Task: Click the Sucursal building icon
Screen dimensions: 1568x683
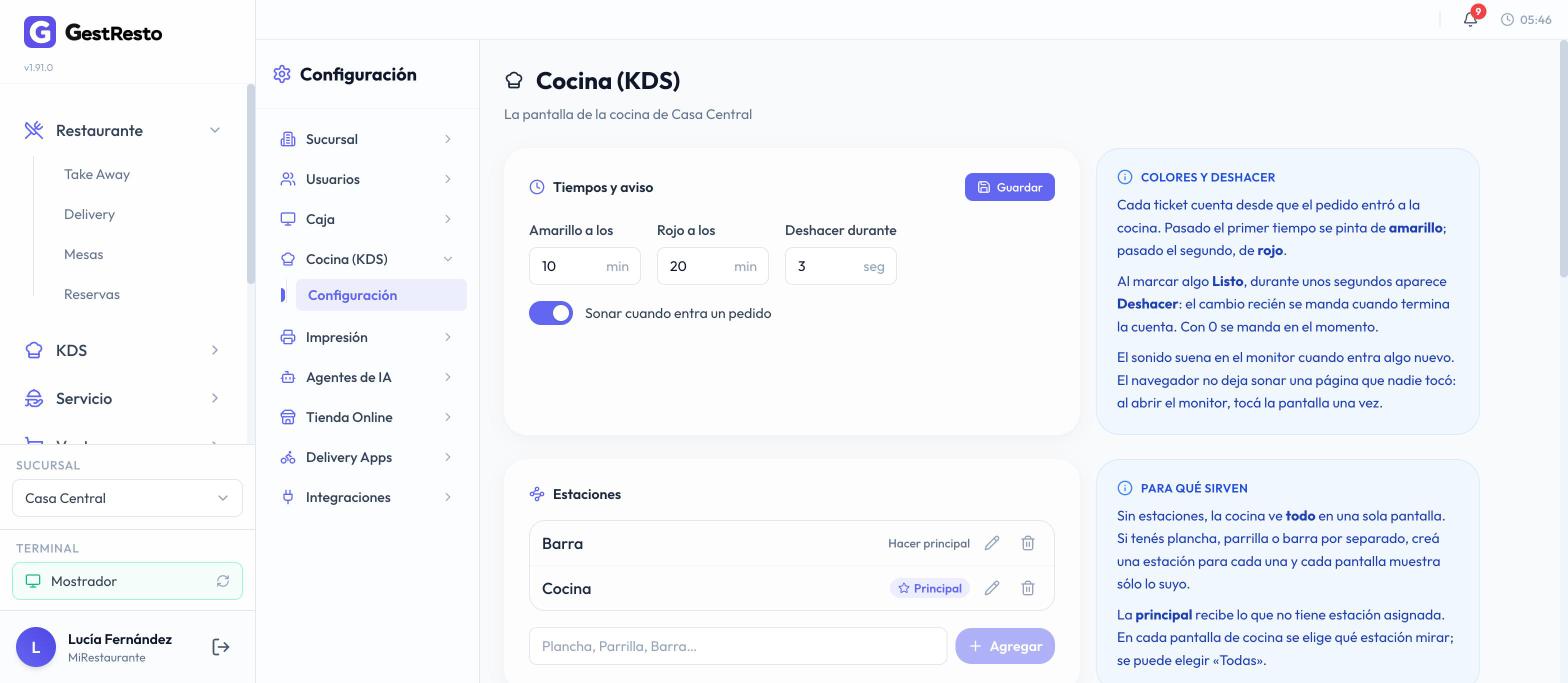Action: [x=288, y=139]
